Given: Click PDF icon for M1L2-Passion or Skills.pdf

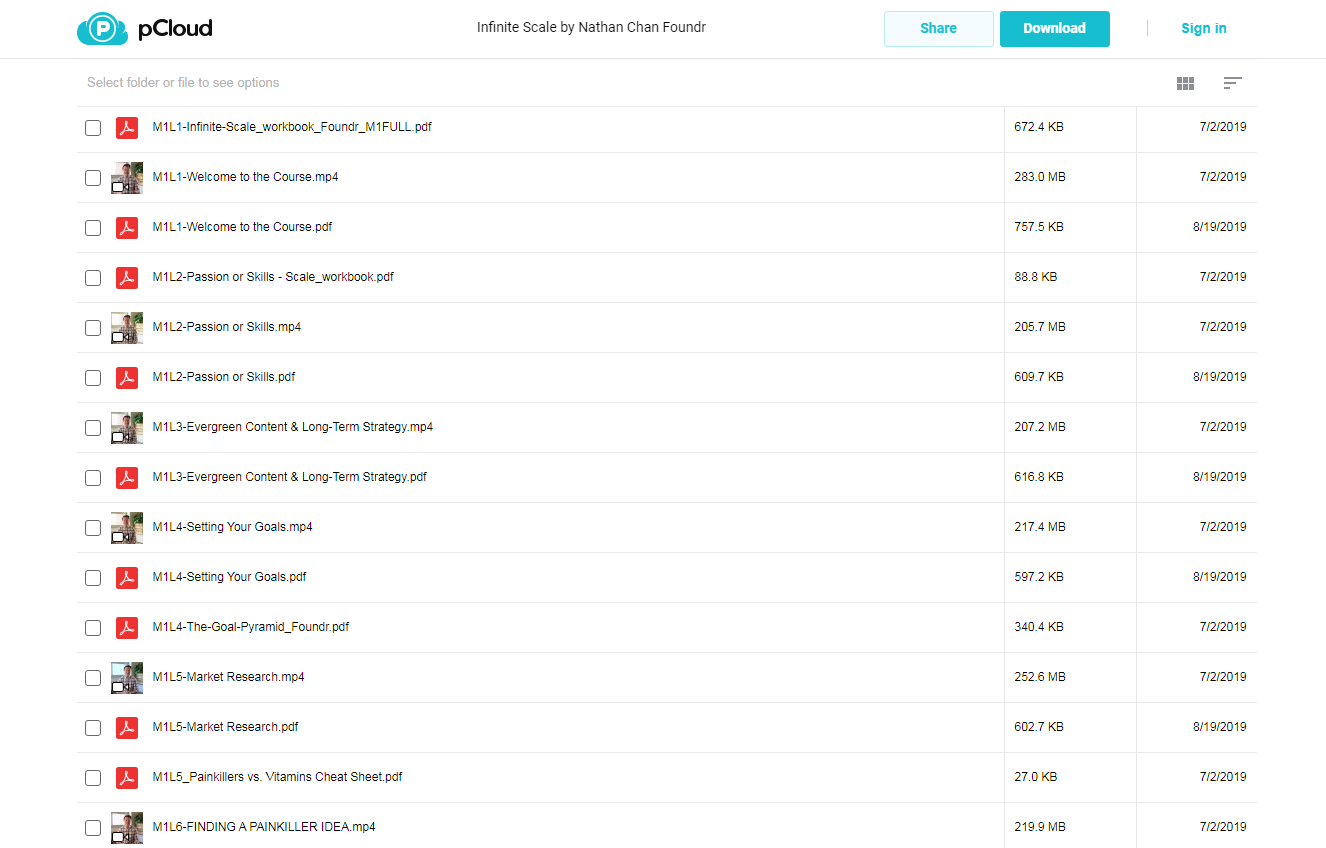Looking at the screenshot, I should coord(127,377).
